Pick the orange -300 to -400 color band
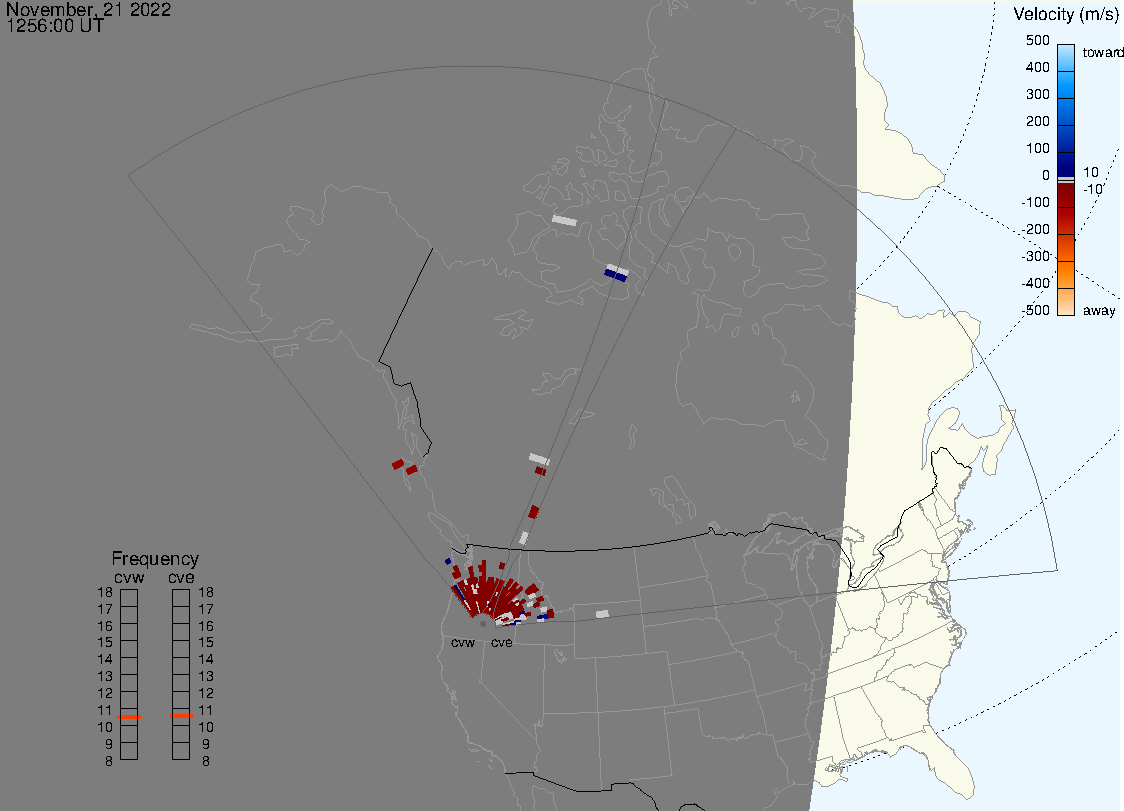 1066,275
